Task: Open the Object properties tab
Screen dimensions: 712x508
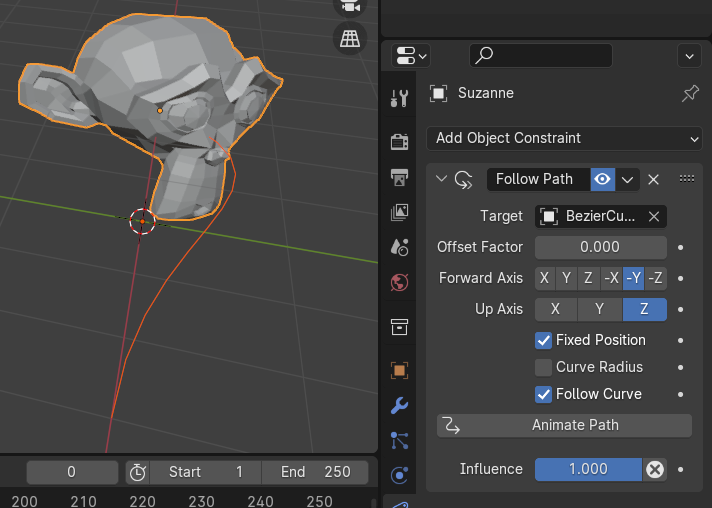Action: click(399, 370)
